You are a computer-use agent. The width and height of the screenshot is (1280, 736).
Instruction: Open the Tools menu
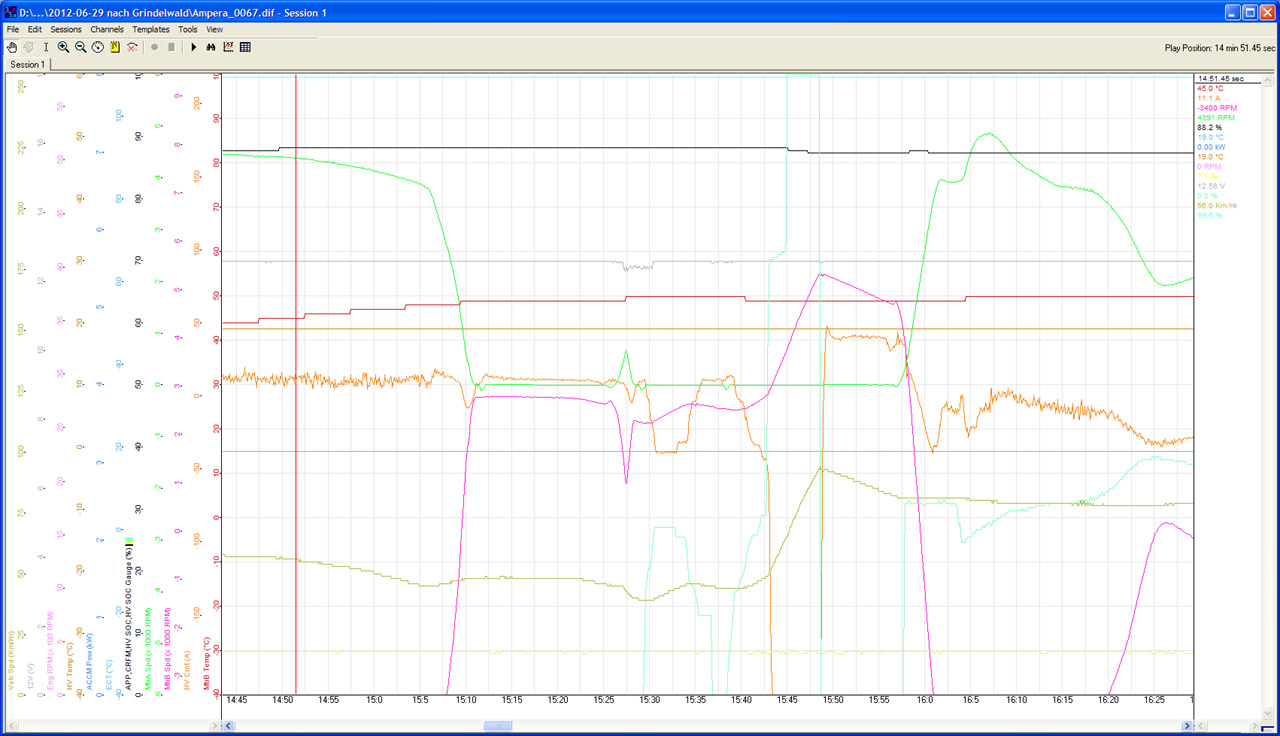(188, 30)
